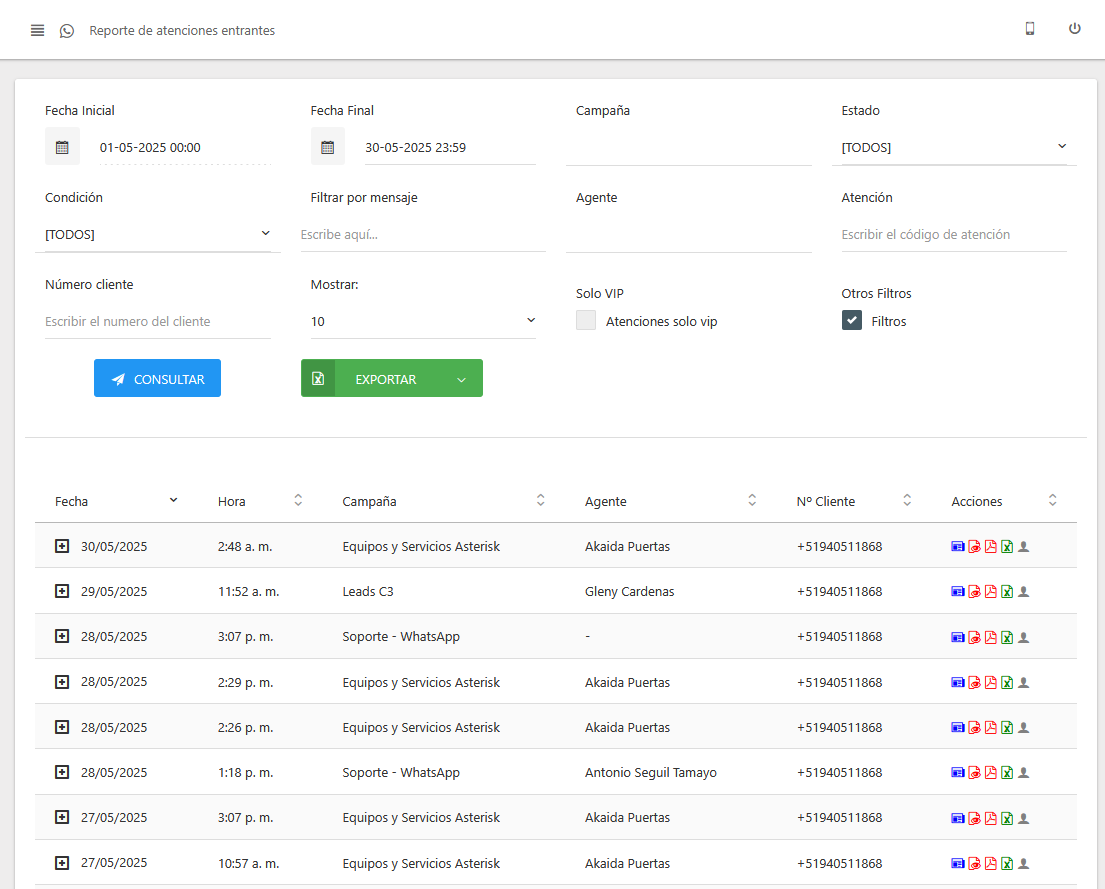This screenshot has width=1105, height=889.
Task: Open the hamburger navigation menu
Action: click(37, 30)
